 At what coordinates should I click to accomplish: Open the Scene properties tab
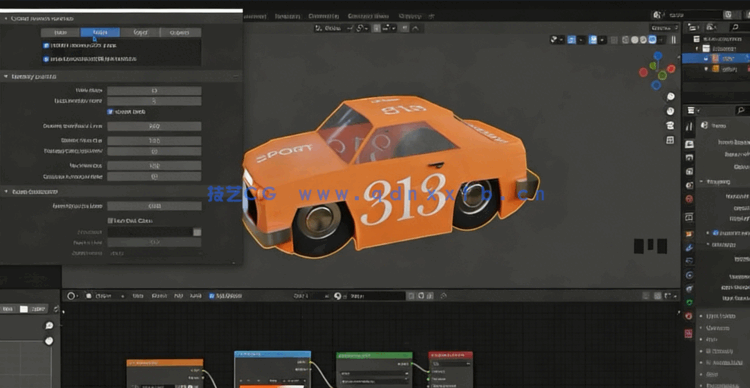[x=689, y=185]
